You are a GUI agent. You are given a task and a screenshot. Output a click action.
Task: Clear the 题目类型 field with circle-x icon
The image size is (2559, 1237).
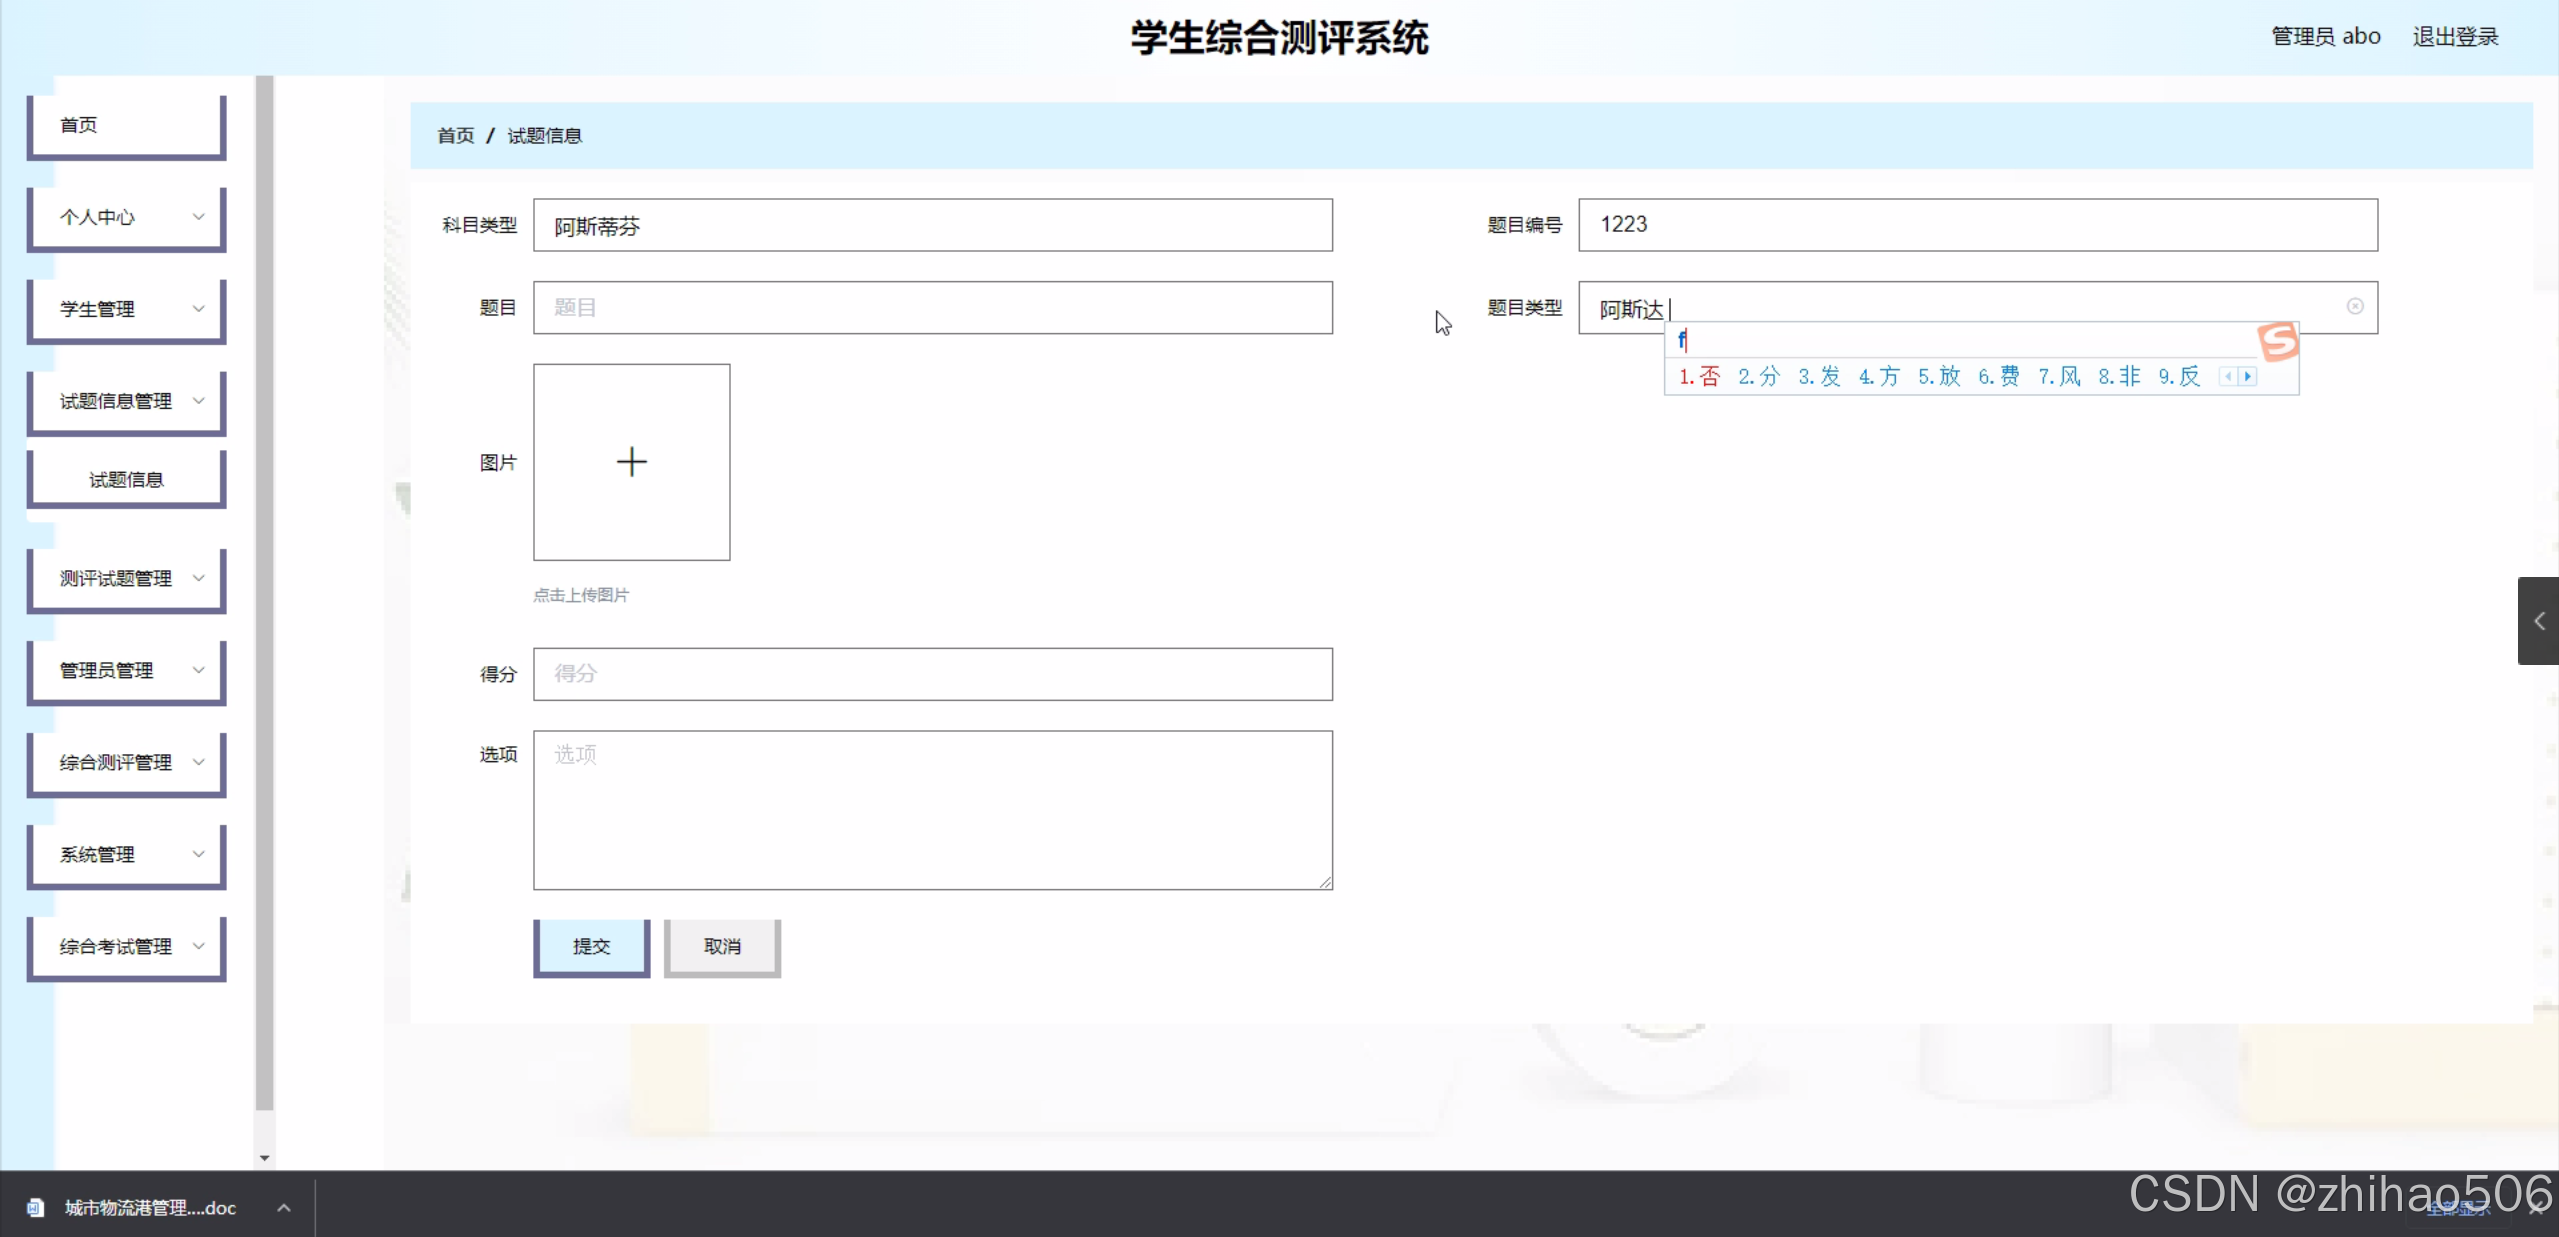click(x=2355, y=306)
